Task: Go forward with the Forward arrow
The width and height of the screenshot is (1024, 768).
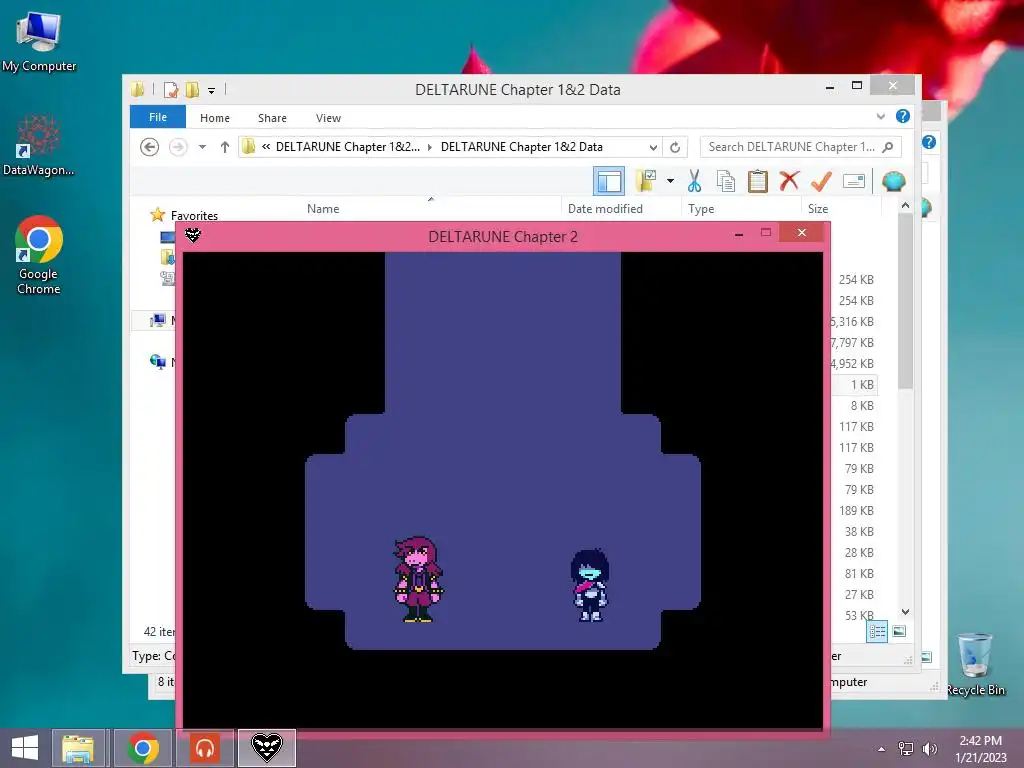Action: (178, 147)
